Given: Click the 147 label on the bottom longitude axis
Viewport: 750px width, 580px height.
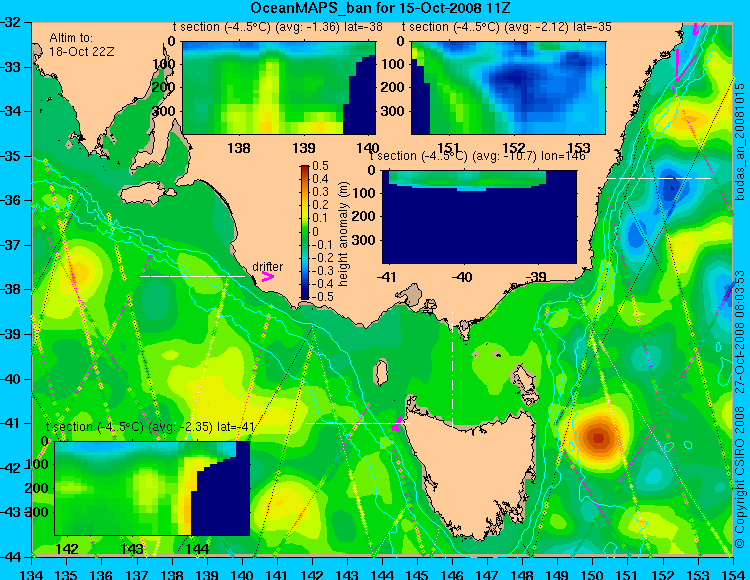Looking at the screenshot, I should click(487, 574).
